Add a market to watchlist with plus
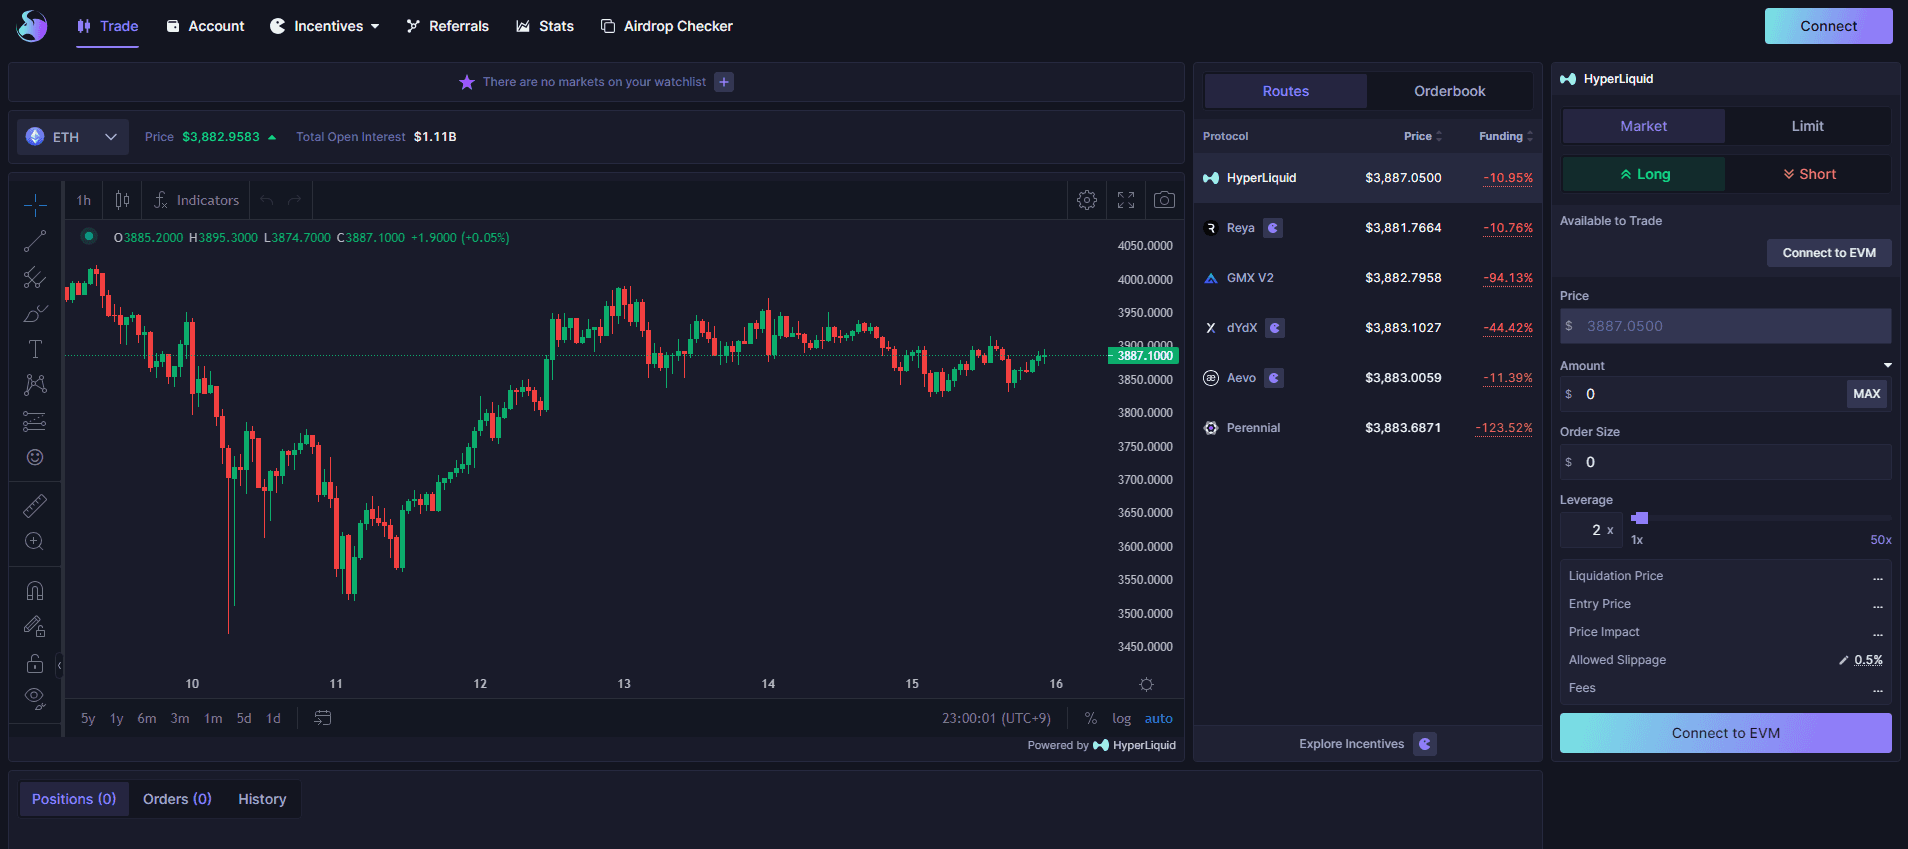Image resolution: width=1908 pixels, height=849 pixels. pos(724,82)
